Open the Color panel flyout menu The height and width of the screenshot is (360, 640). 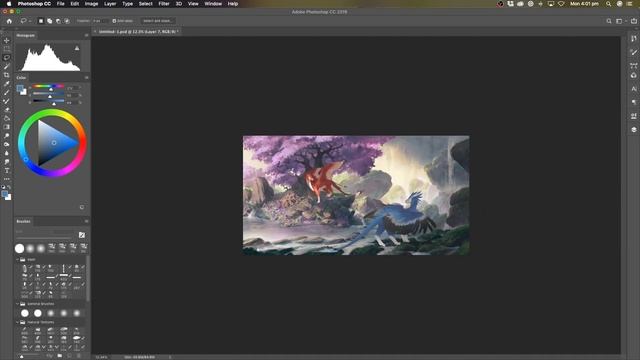[x=86, y=78]
